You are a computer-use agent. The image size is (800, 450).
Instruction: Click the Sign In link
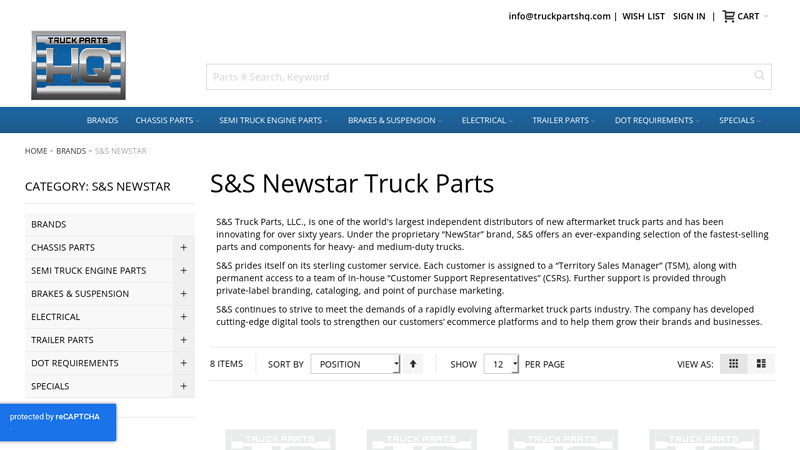[x=689, y=16]
